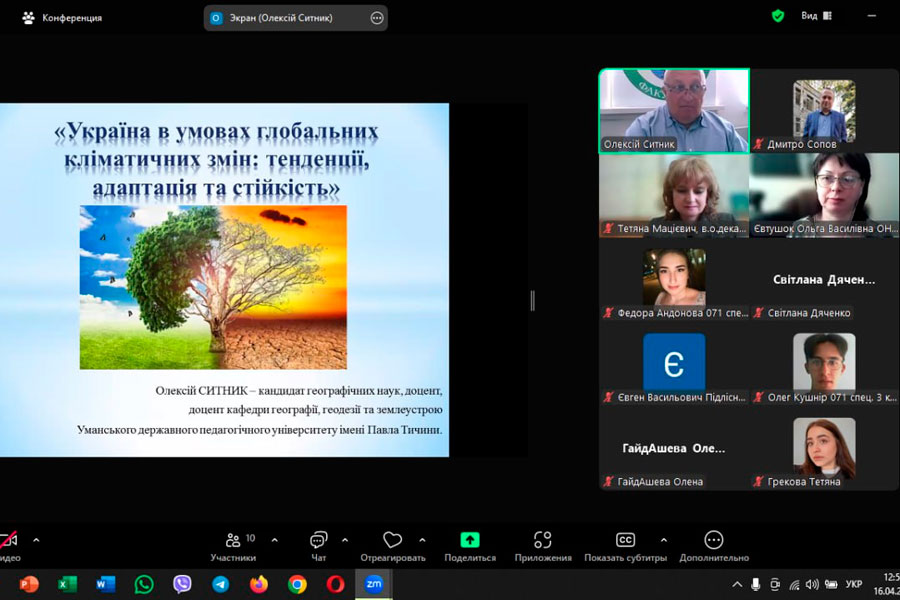900x600 pixels.
Task: Open the Чат chat panel
Action: click(319, 541)
